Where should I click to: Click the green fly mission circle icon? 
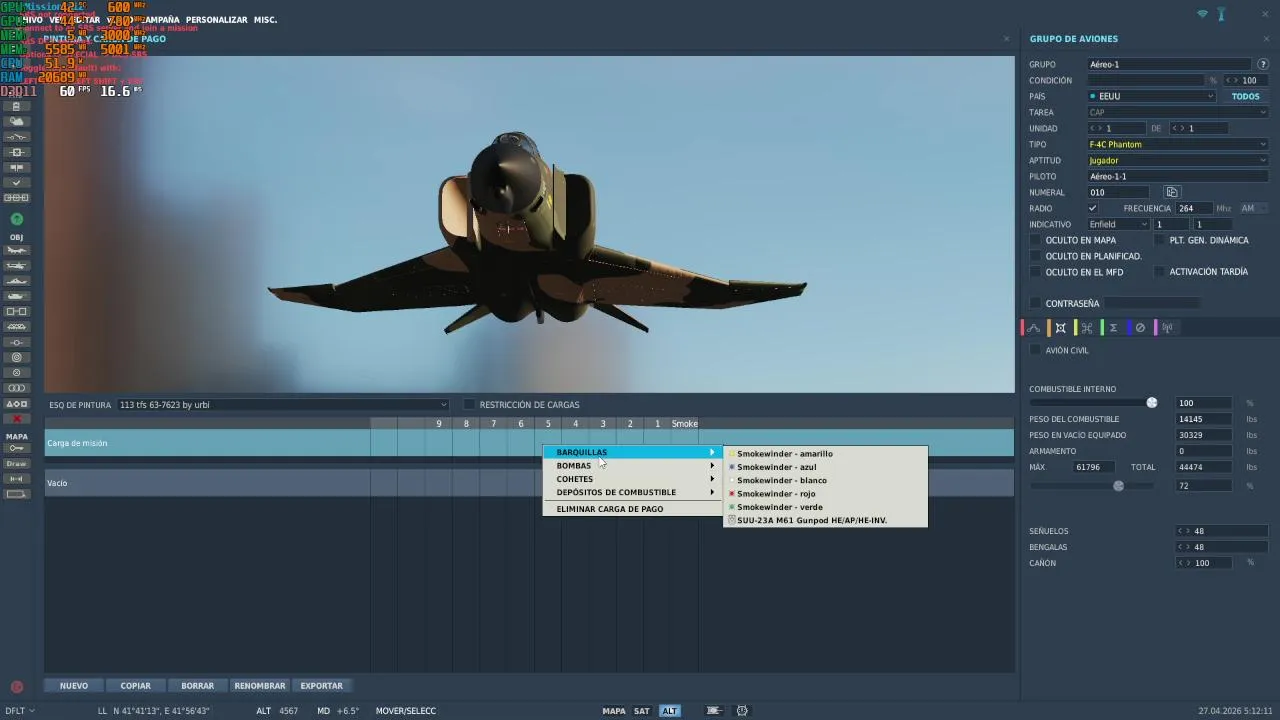click(16, 219)
